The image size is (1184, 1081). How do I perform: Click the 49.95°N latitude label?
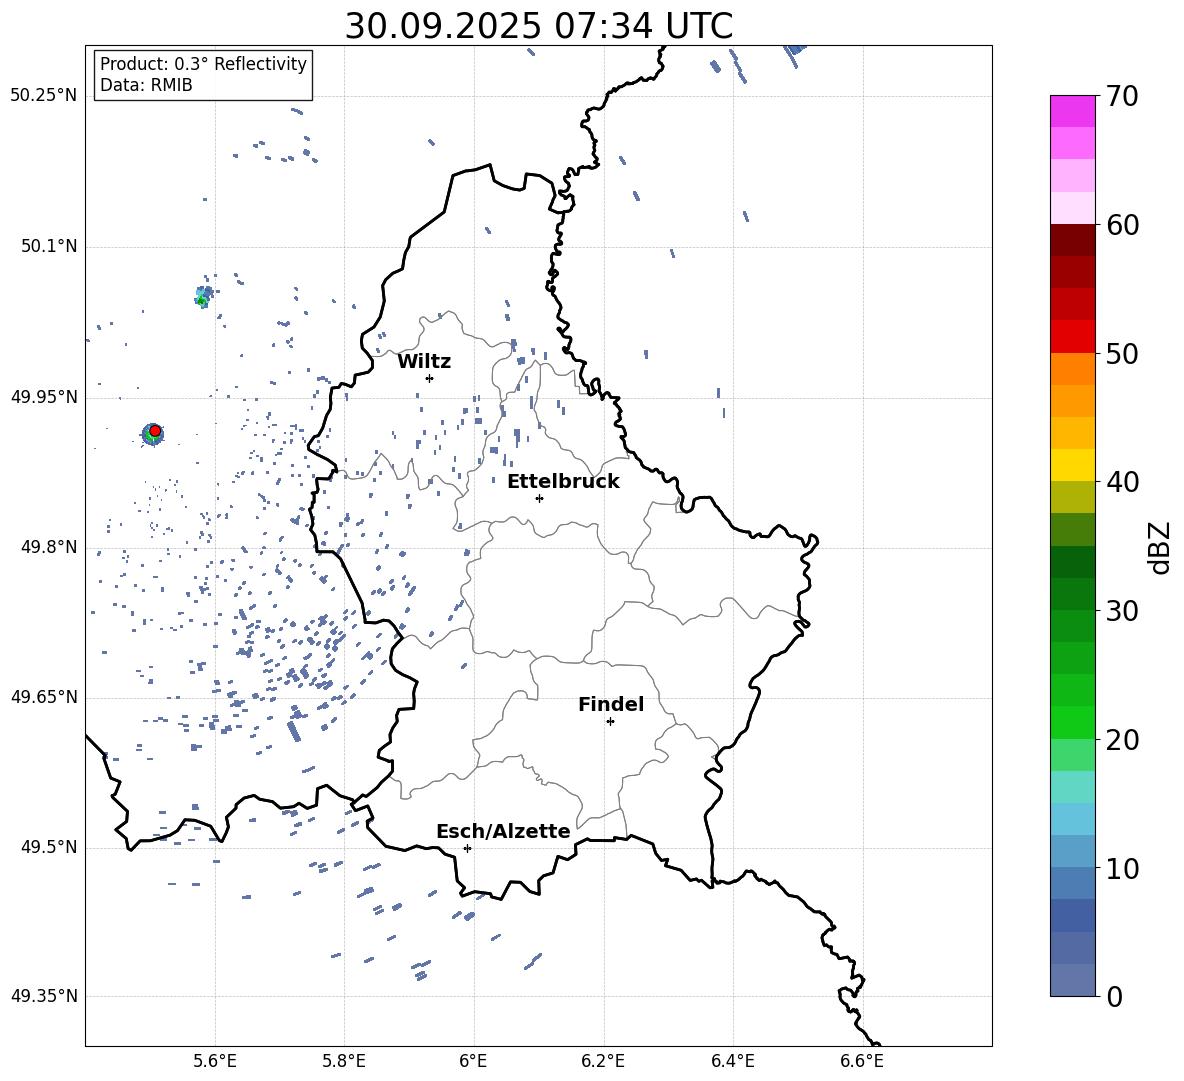pos(44,397)
